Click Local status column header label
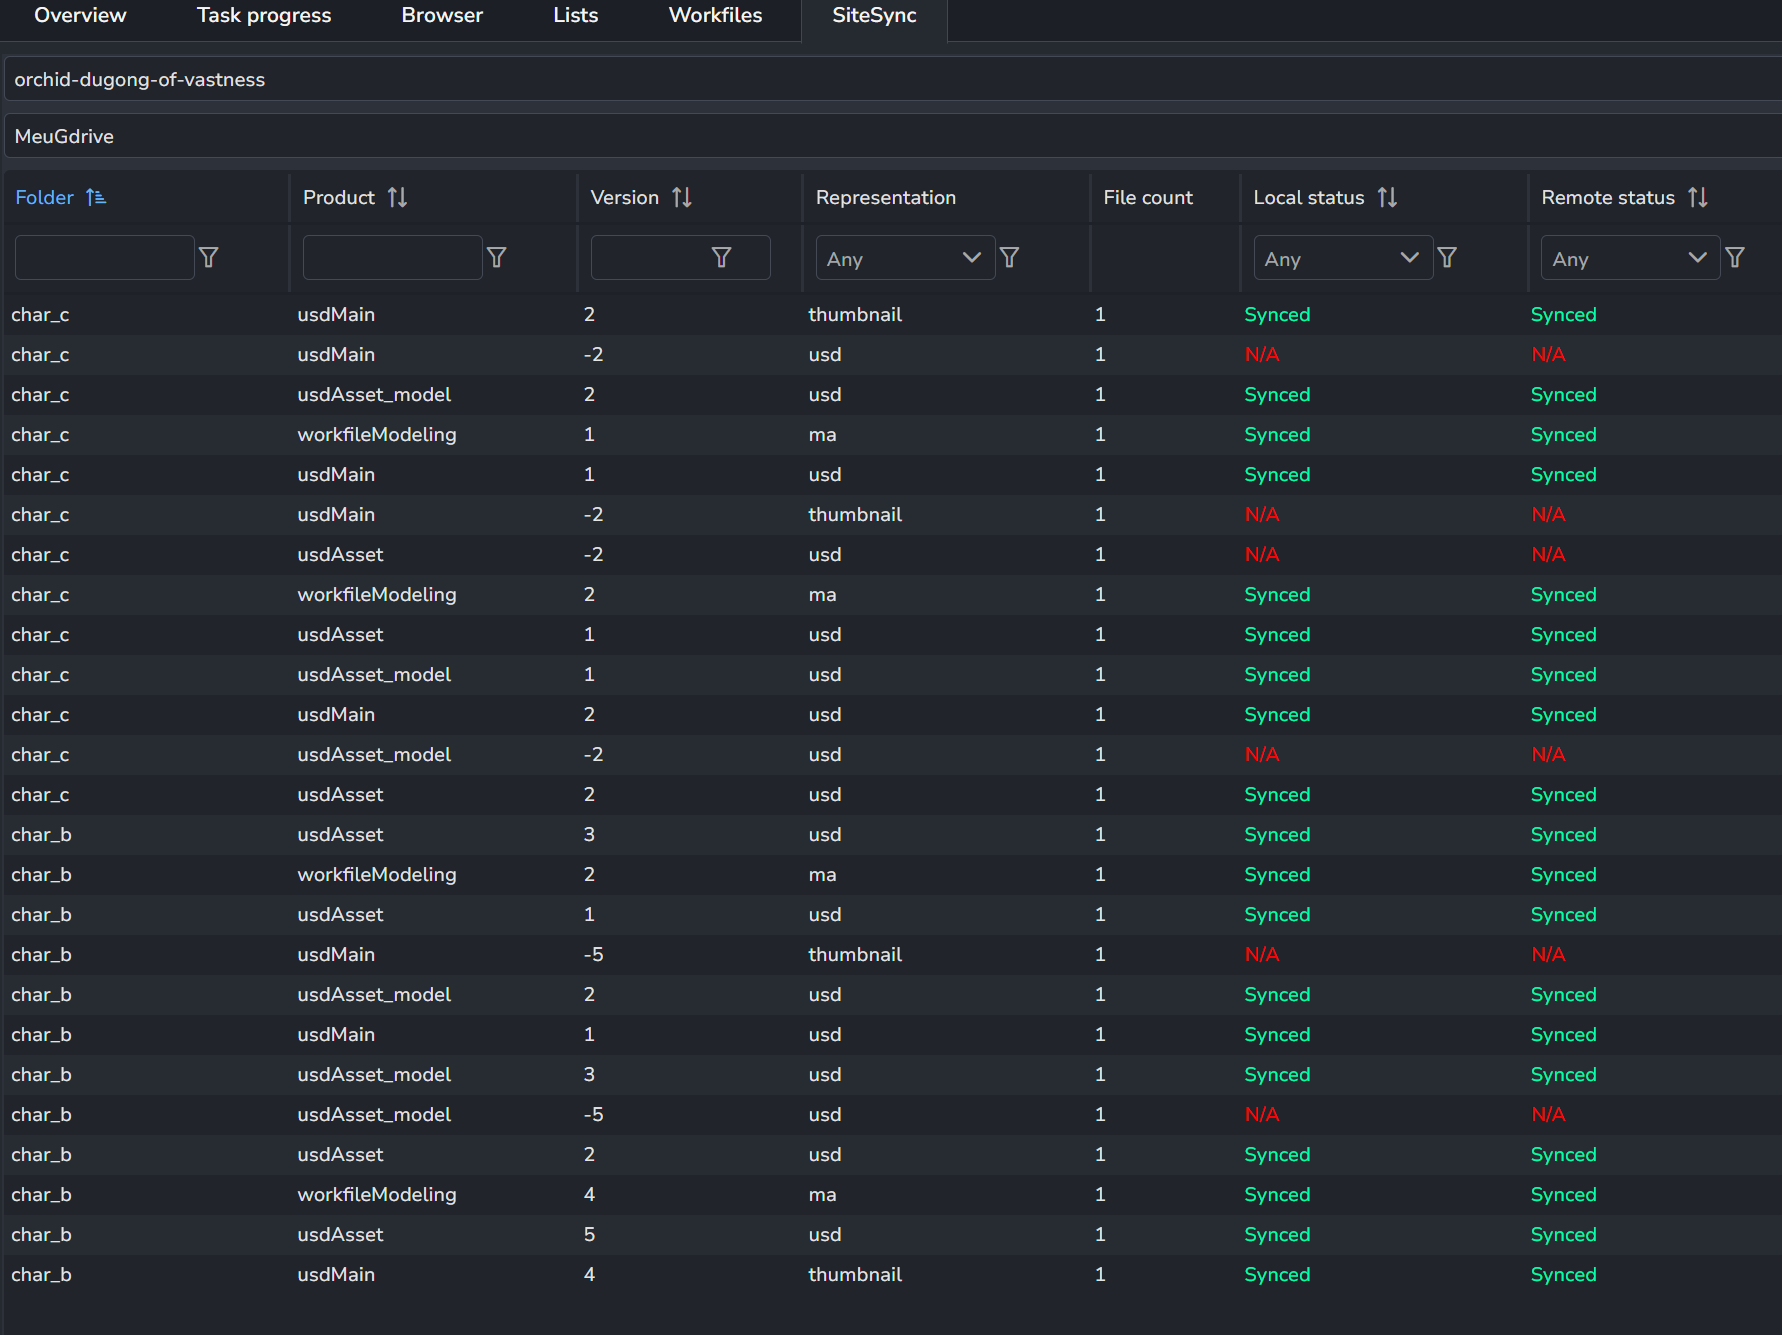The image size is (1782, 1335). tap(1309, 198)
